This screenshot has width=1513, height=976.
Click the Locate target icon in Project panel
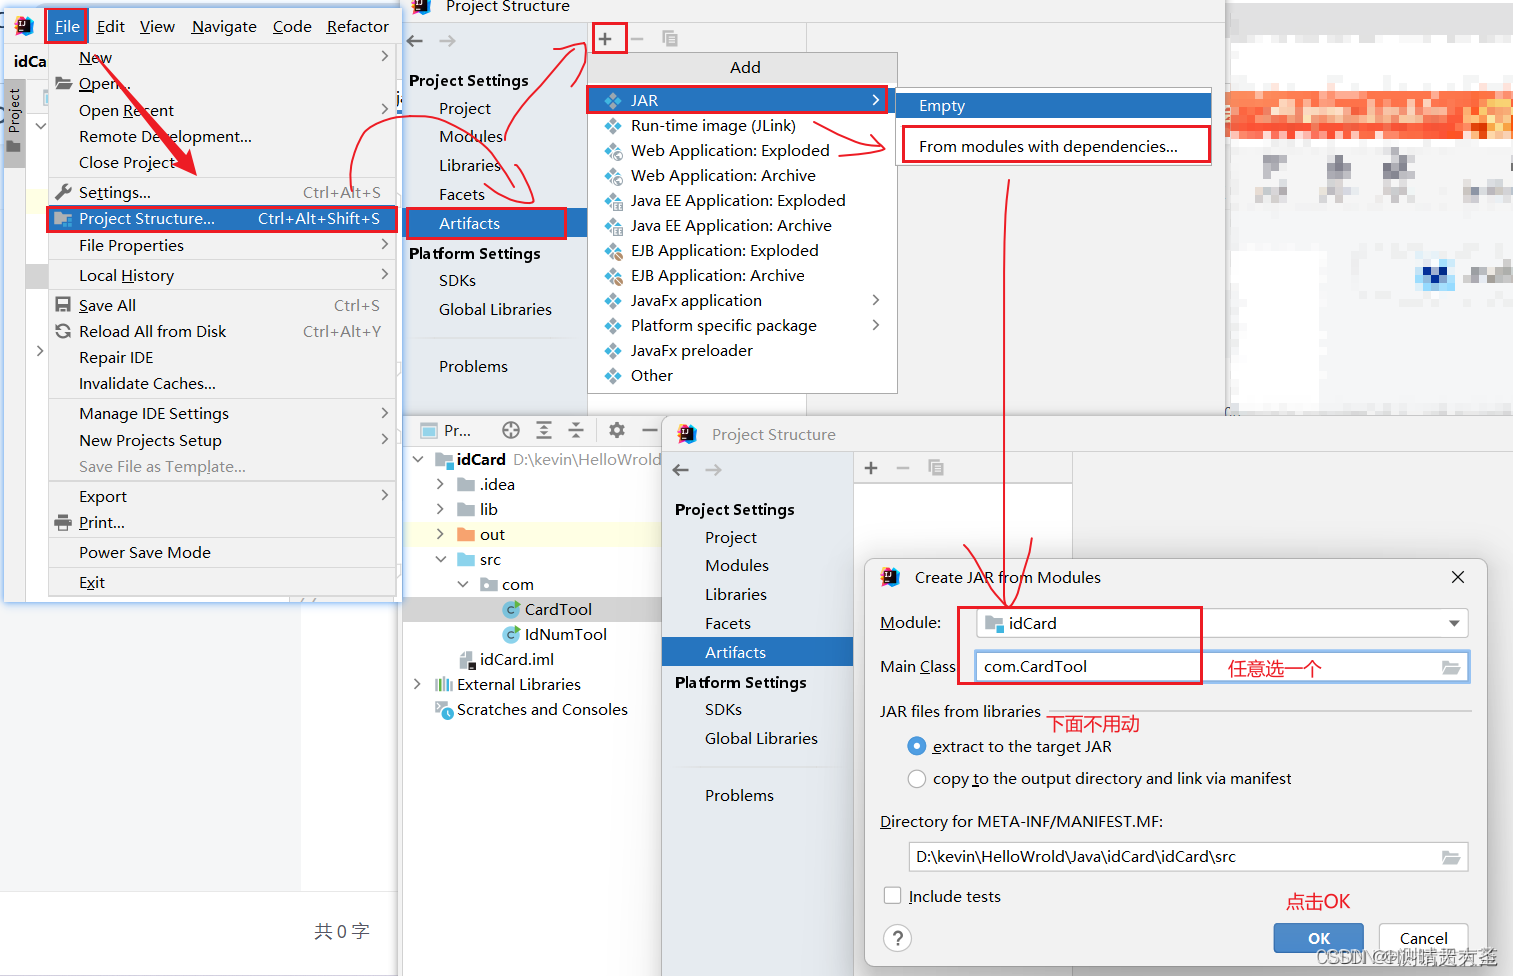pyautogui.click(x=511, y=430)
